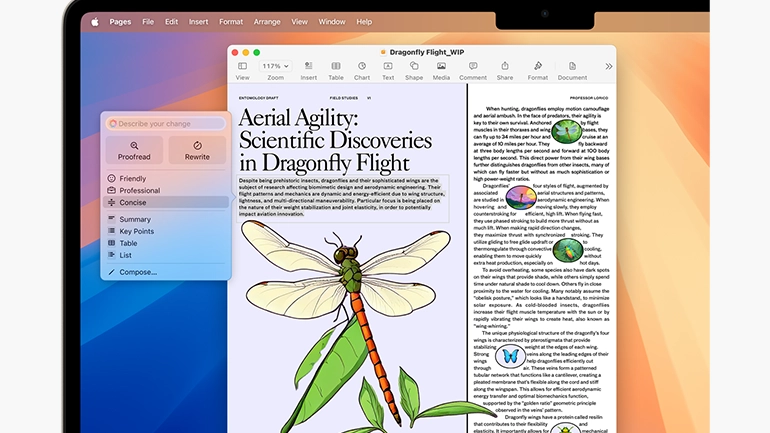Open the Format menu in the menu bar
Image resolution: width=770 pixels, height=433 pixels.
pyautogui.click(x=231, y=22)
